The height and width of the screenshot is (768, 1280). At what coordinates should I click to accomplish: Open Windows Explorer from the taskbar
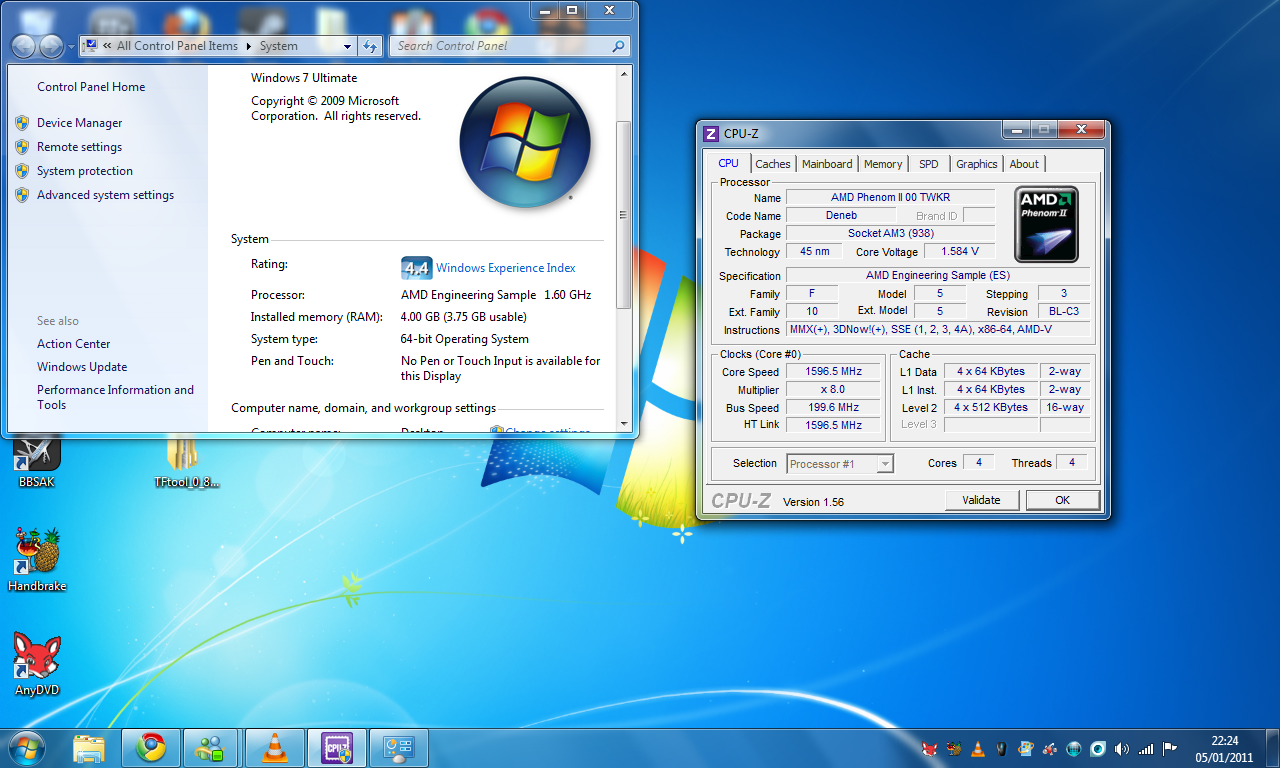click(89, 748)
